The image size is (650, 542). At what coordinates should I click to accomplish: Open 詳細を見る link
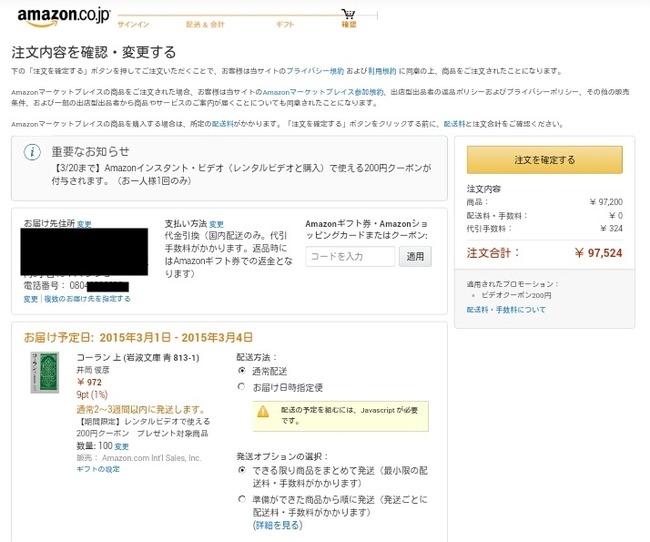(277, 525)
